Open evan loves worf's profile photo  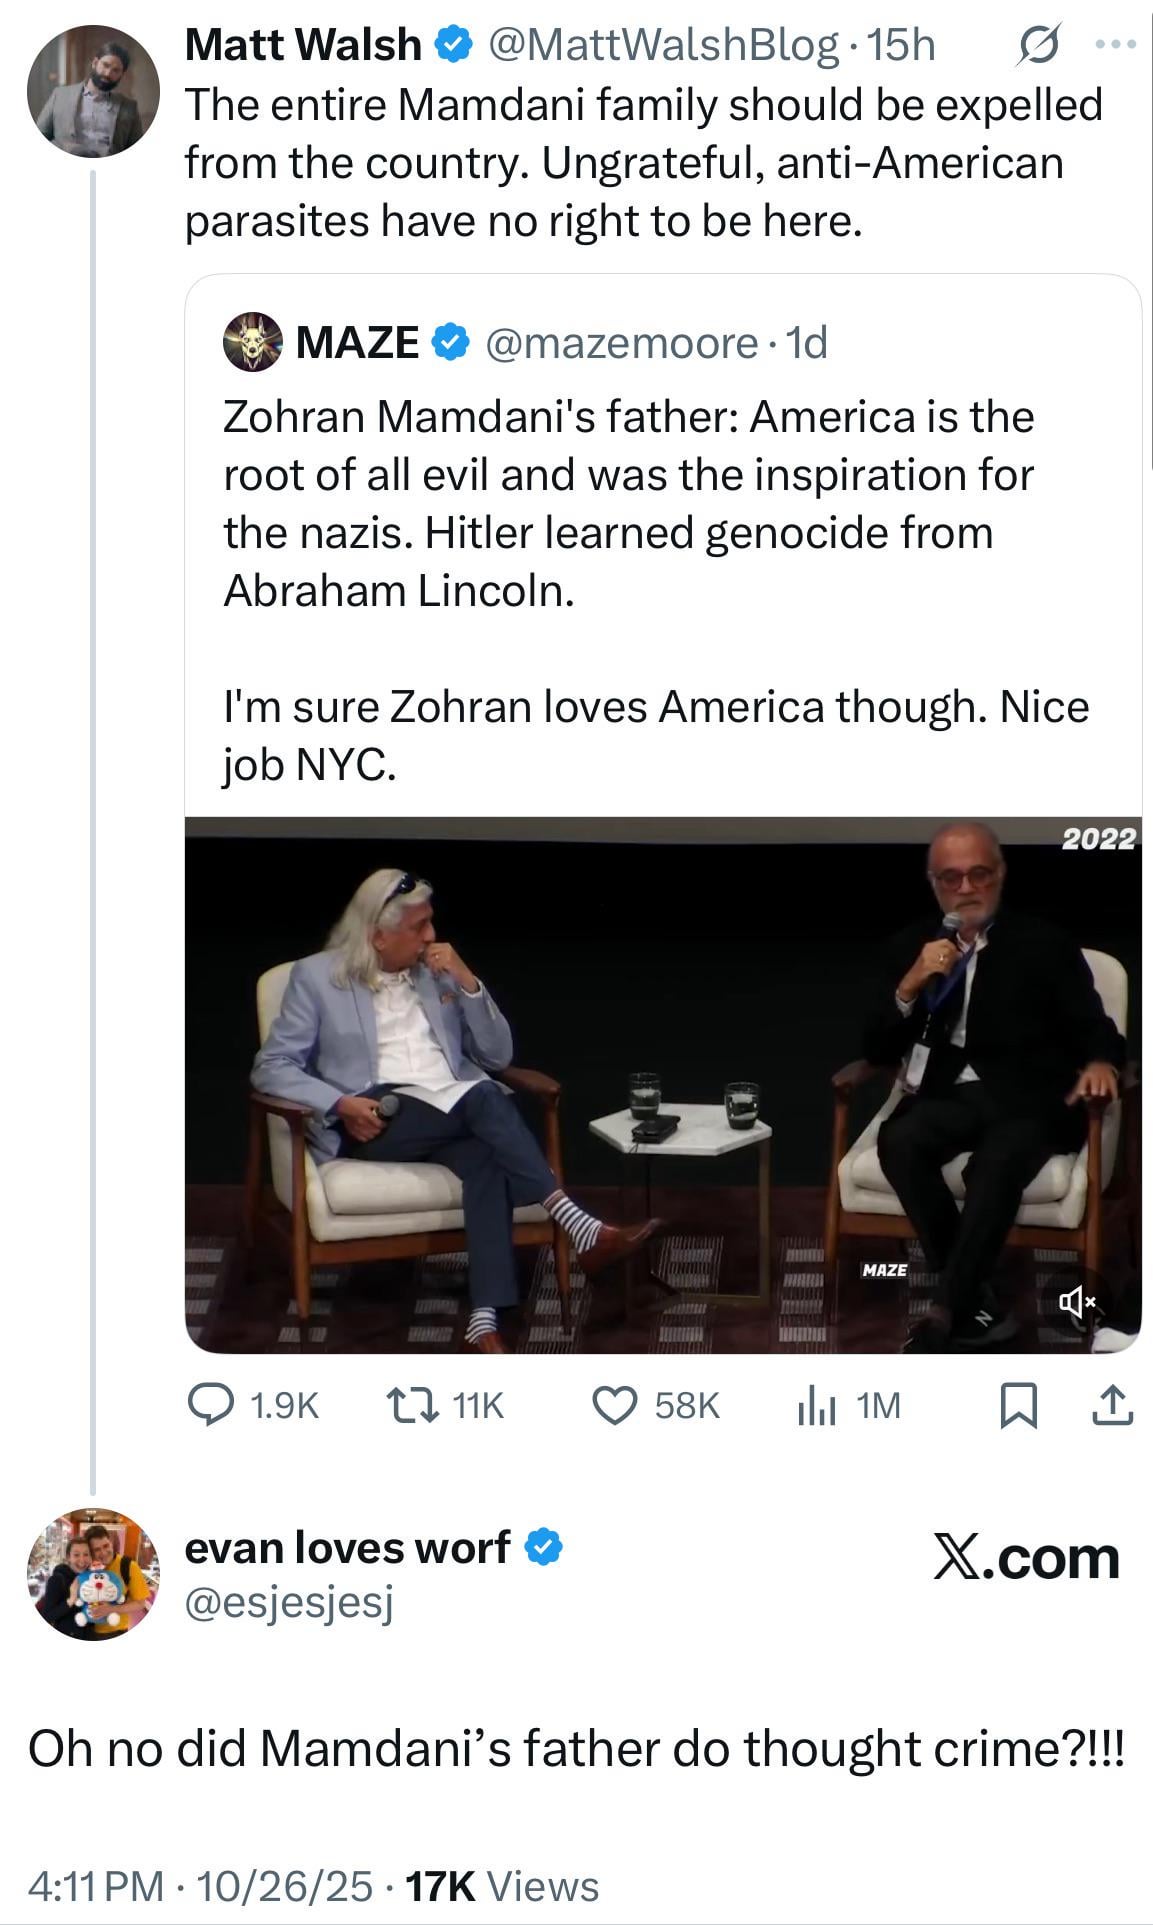(x=92, y=1574)
